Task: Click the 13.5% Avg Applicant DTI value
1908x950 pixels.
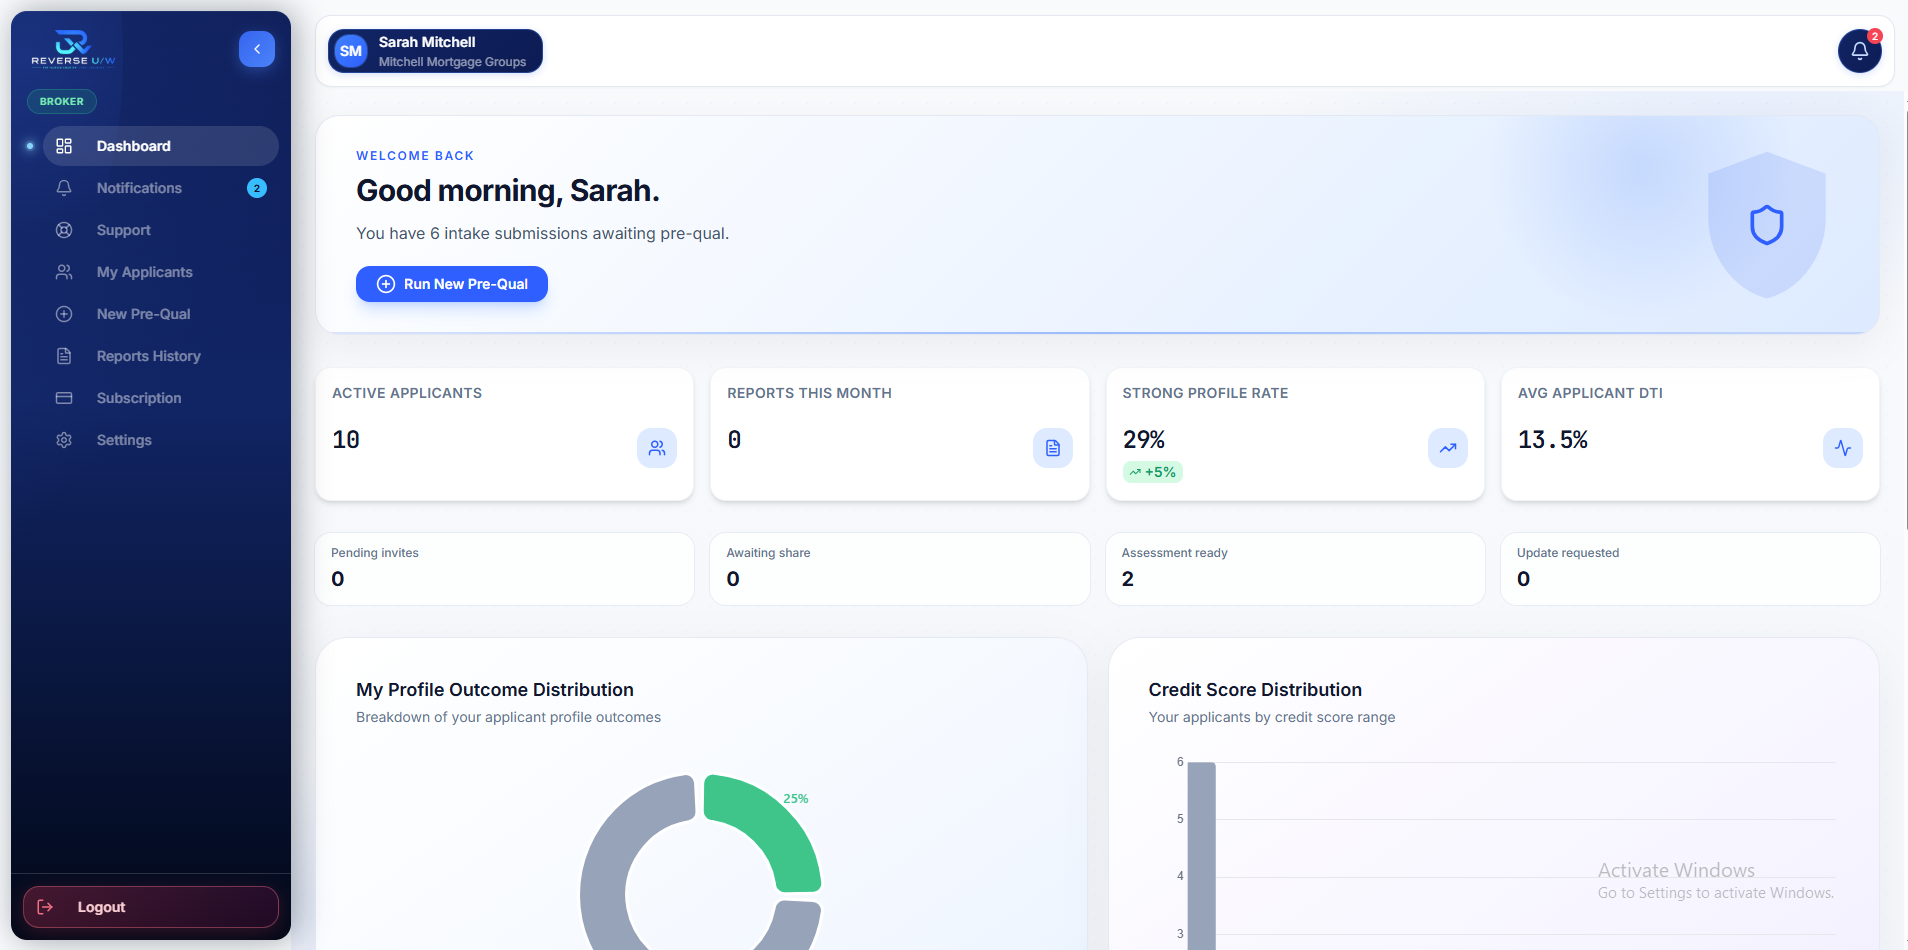Action: pos(1553,439)
